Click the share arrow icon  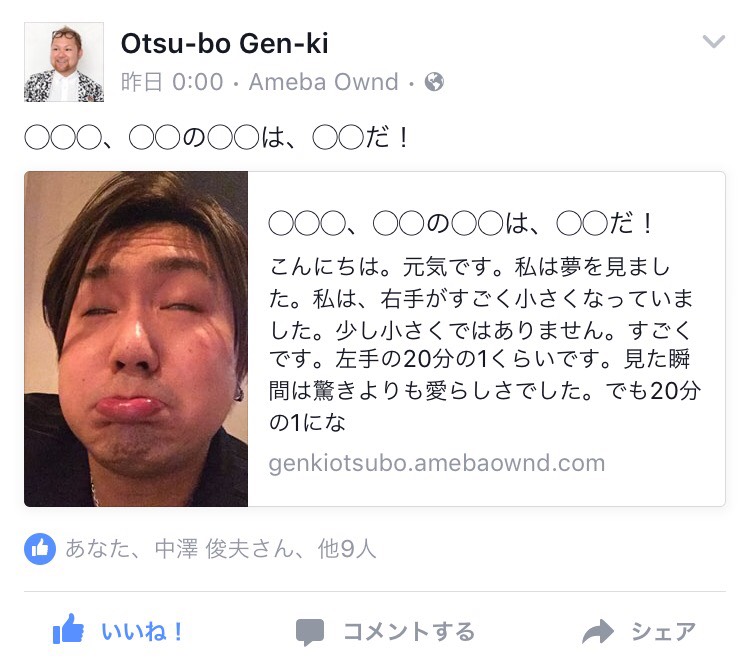597,631
